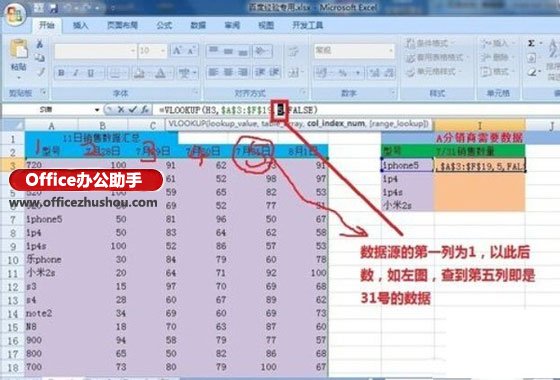560x380 pixels.
Task: Click the Align Text Right icon
Action: pos(243,72)
